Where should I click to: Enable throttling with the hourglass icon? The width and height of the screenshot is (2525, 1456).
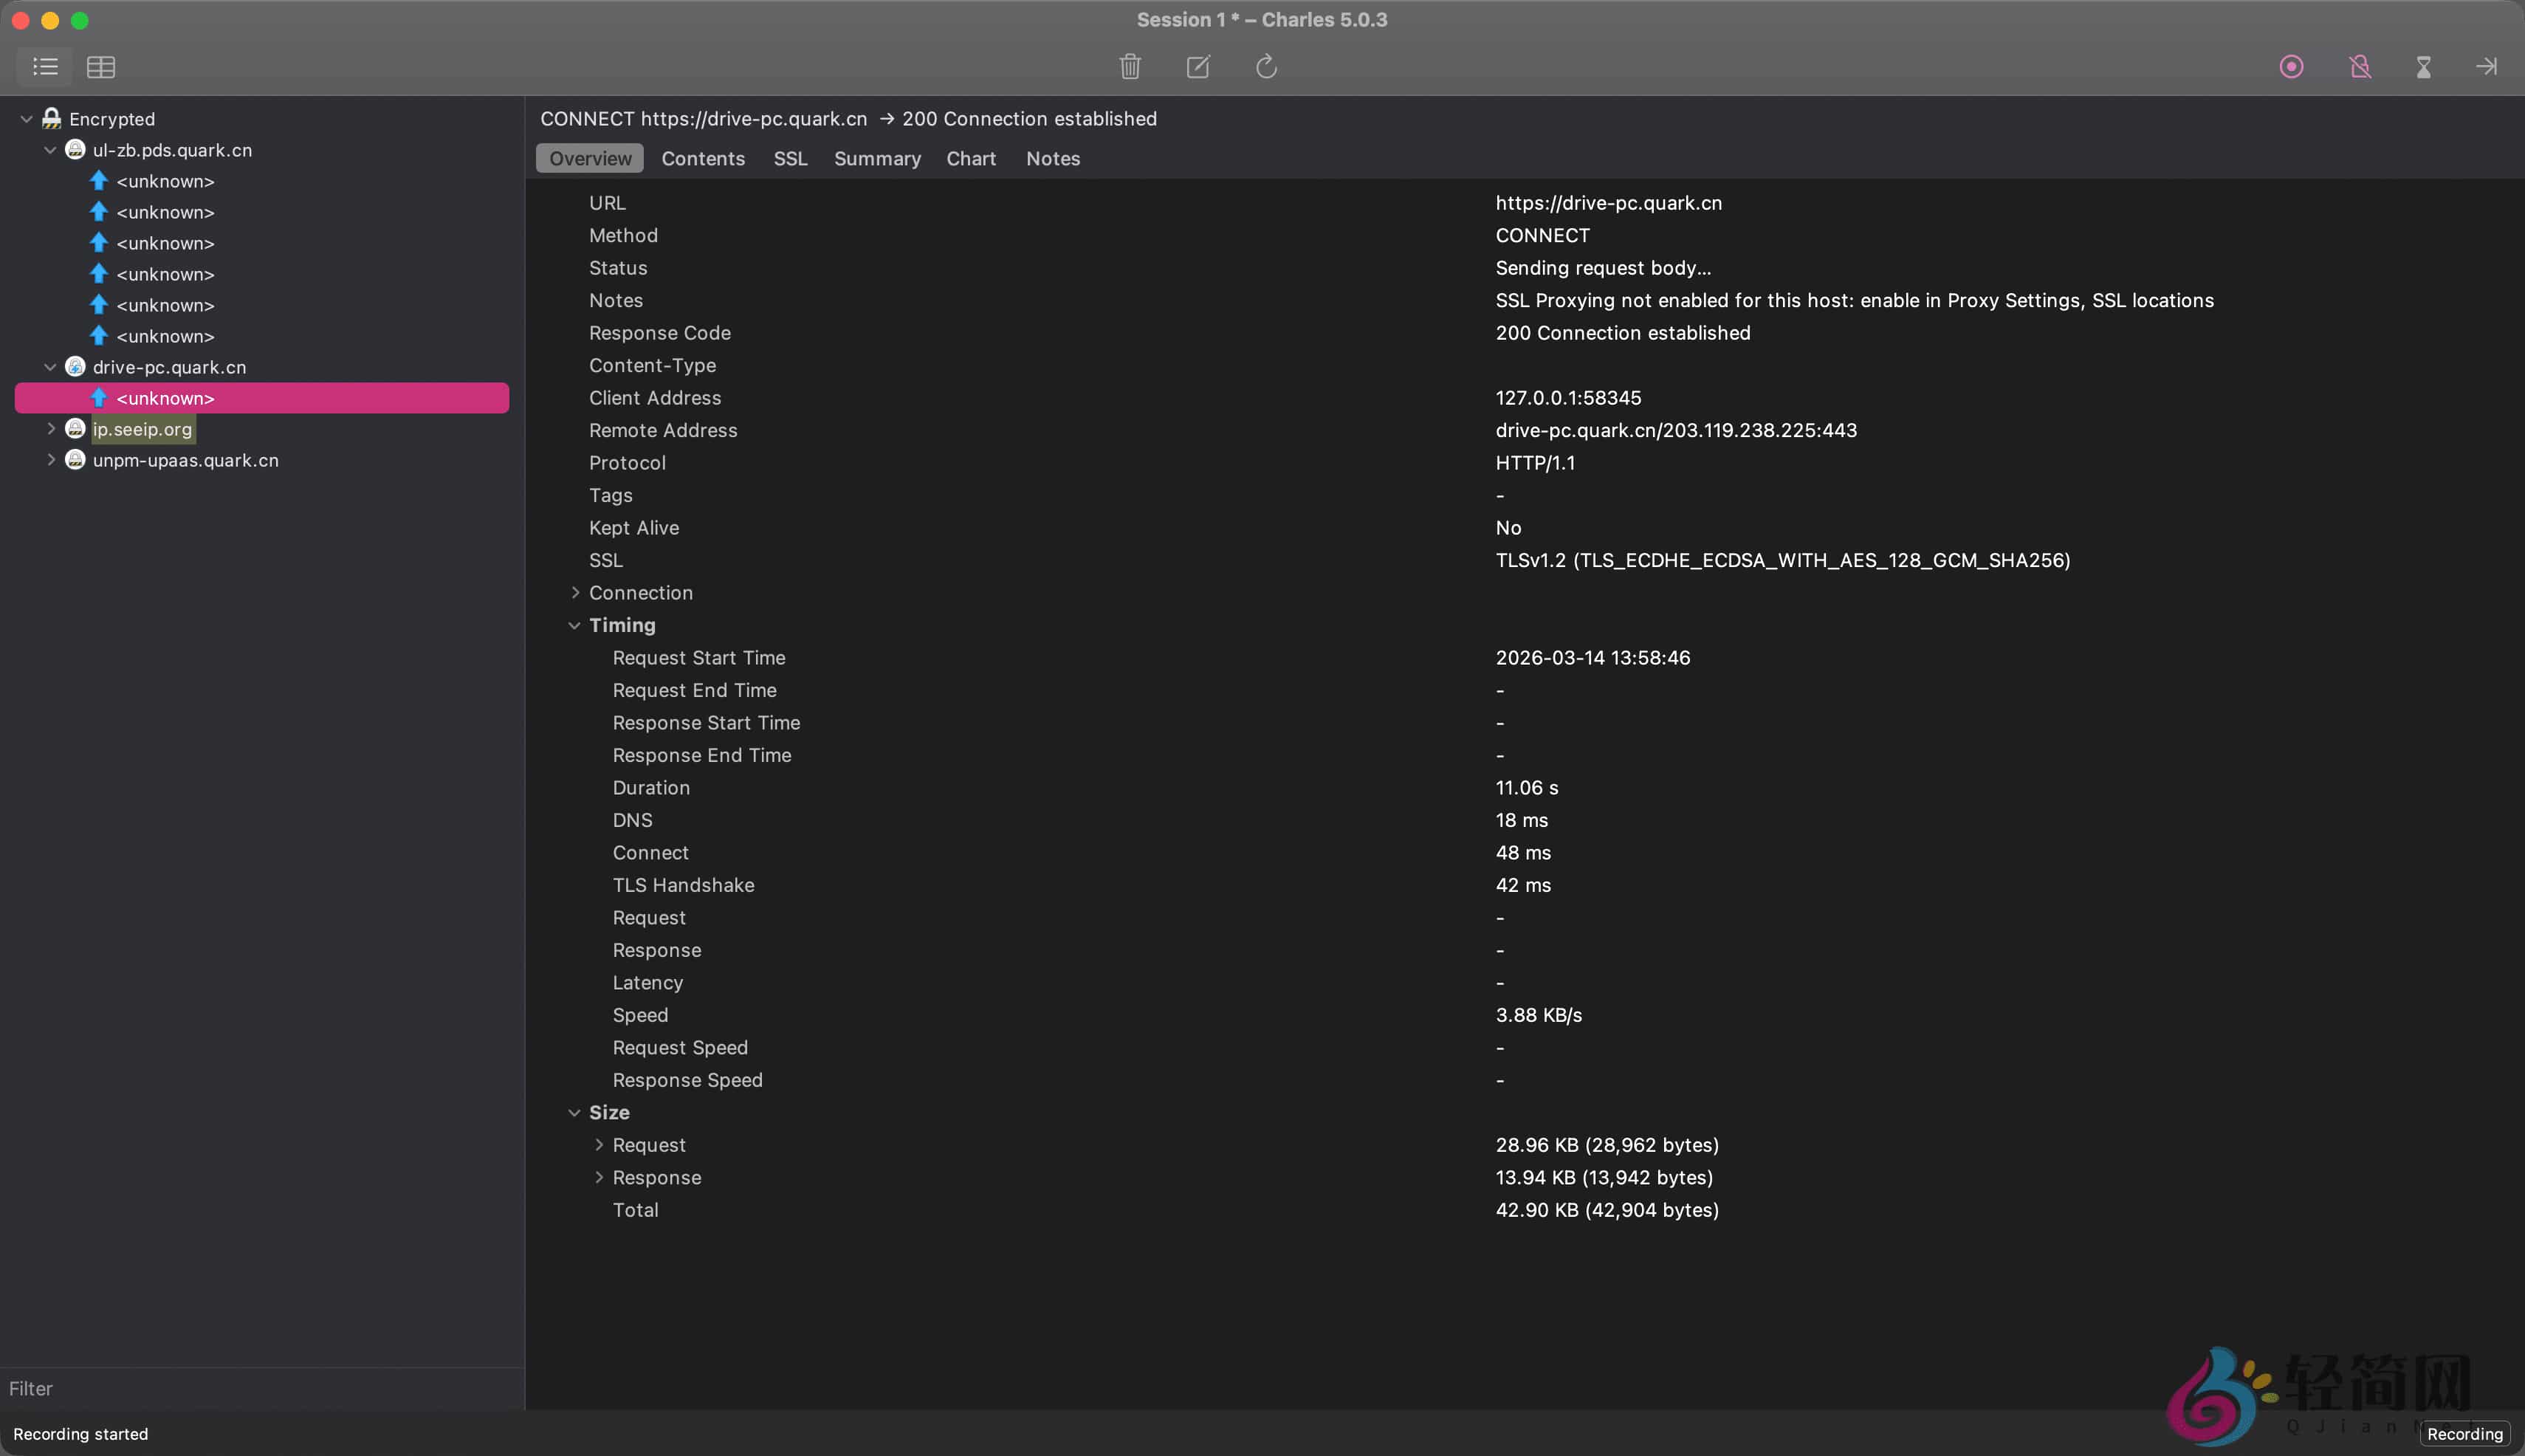point(2423,66)
